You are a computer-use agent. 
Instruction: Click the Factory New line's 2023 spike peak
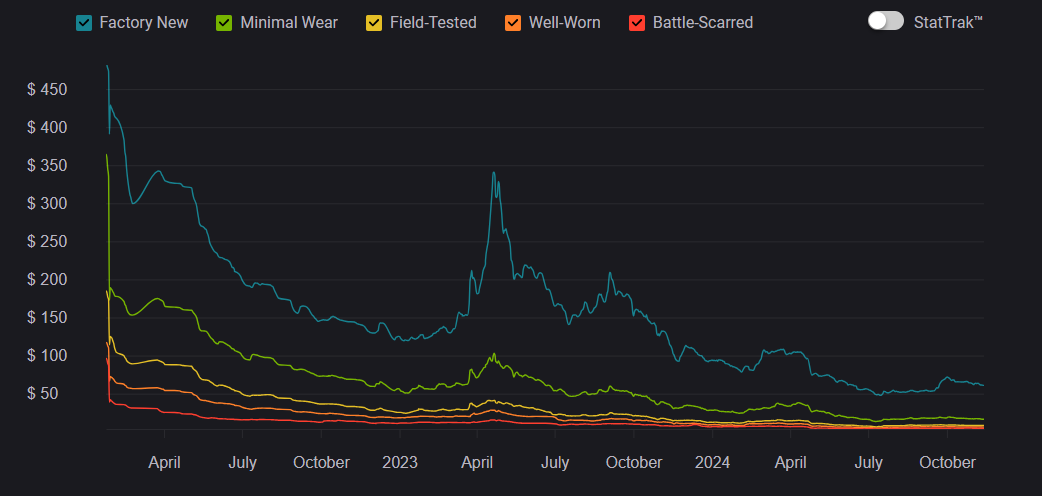coord(493,173)
